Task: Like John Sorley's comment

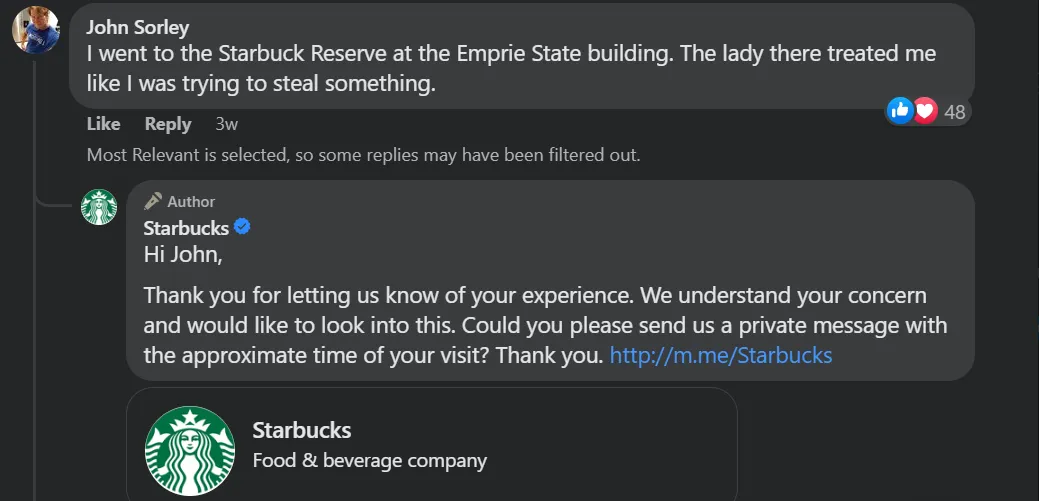Action: click(104, 124)
